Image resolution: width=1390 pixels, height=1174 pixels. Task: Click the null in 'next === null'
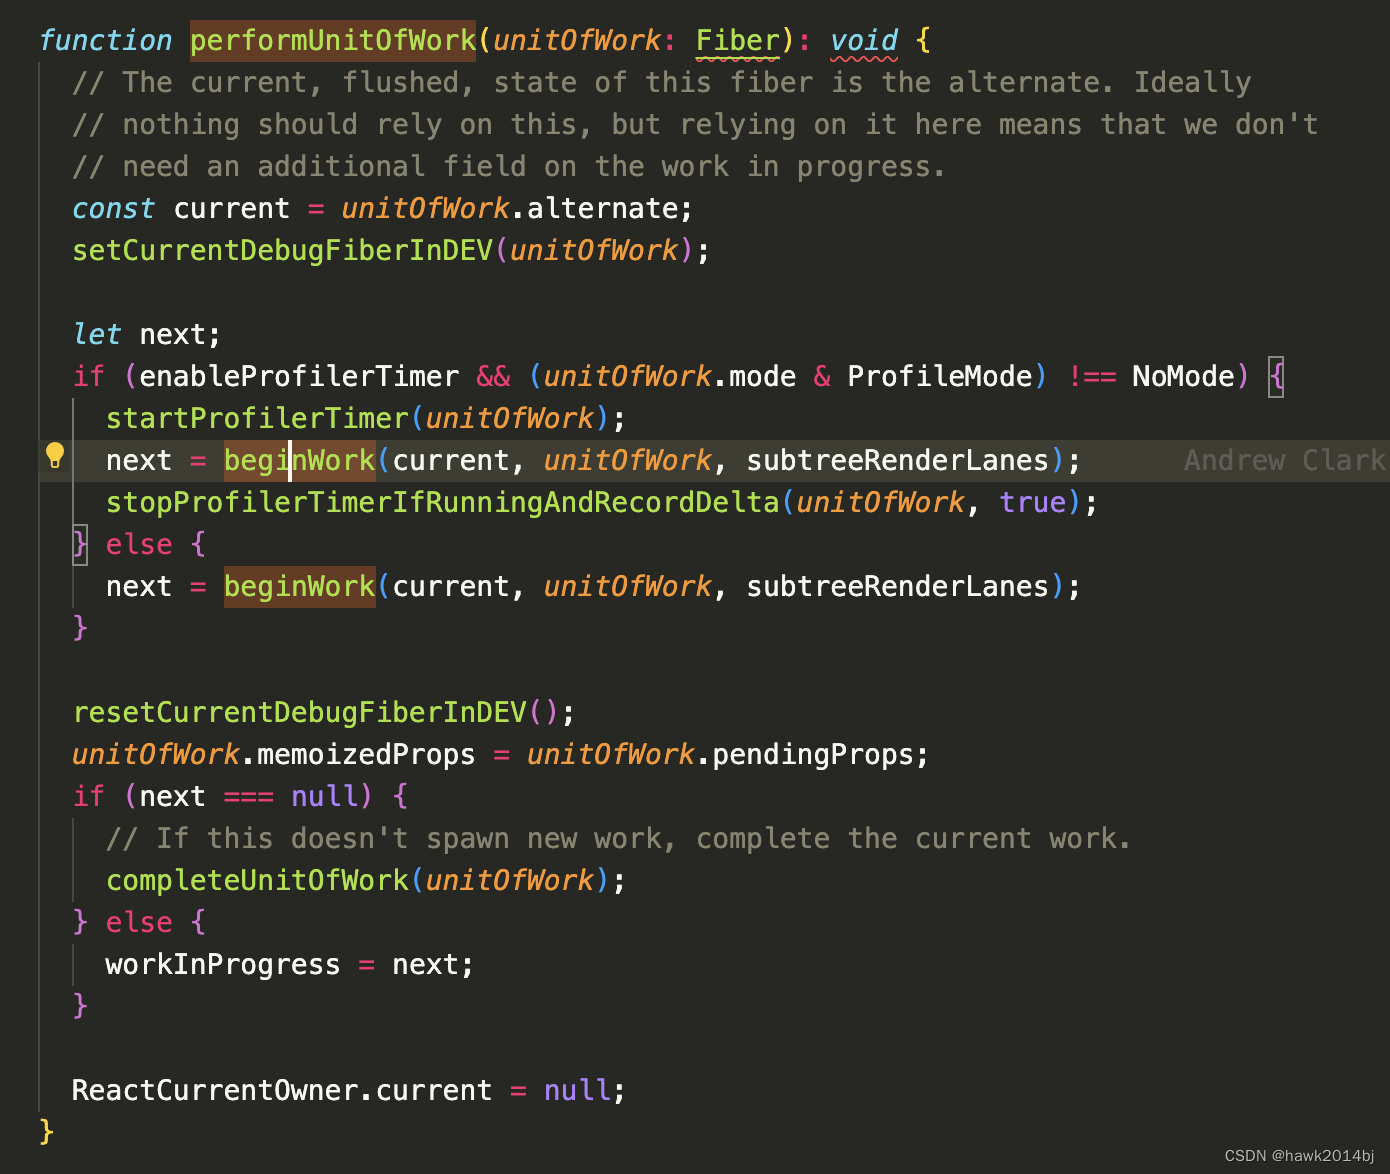(x=324, y=796)
